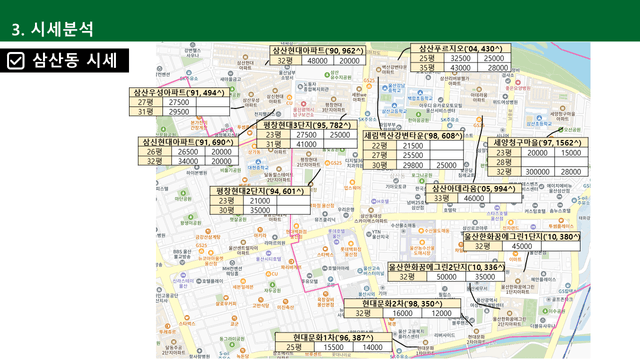Click the 3. 시세분석 slide title
Image resolution: width=640 pixels, height=360 pixels.
(53, 29)
